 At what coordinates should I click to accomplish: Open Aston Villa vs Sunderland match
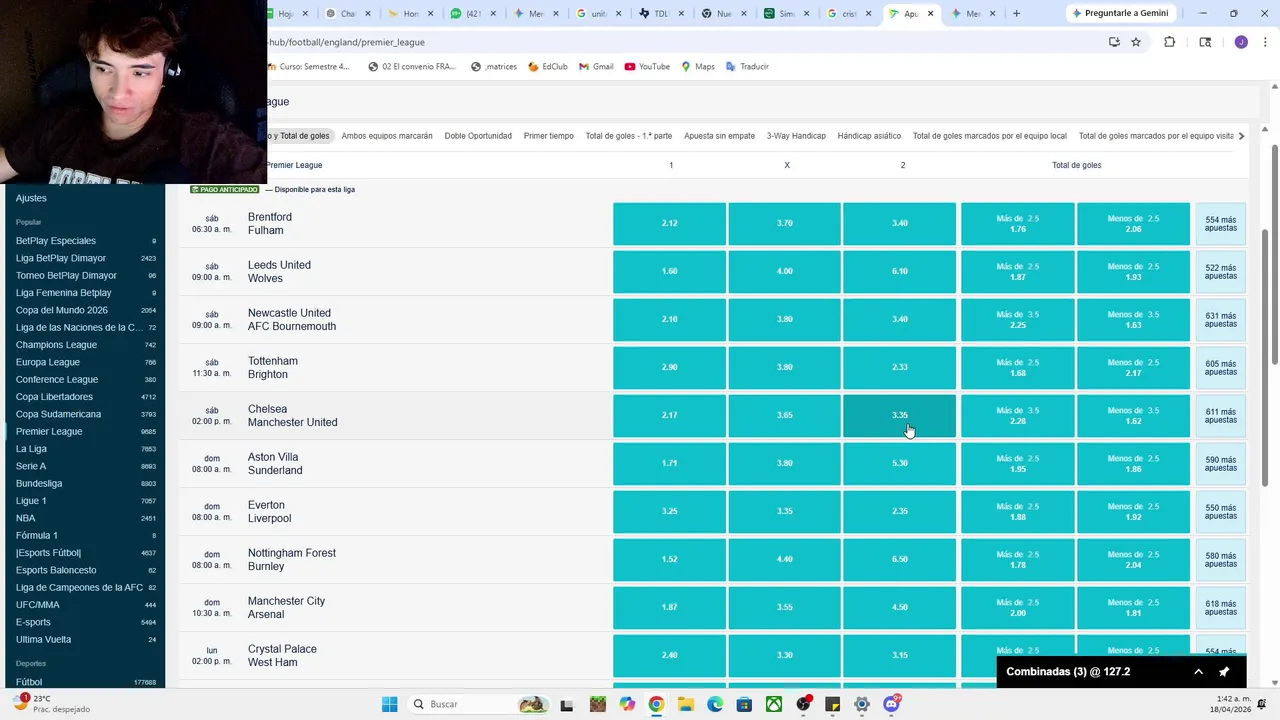click(275, 463)
